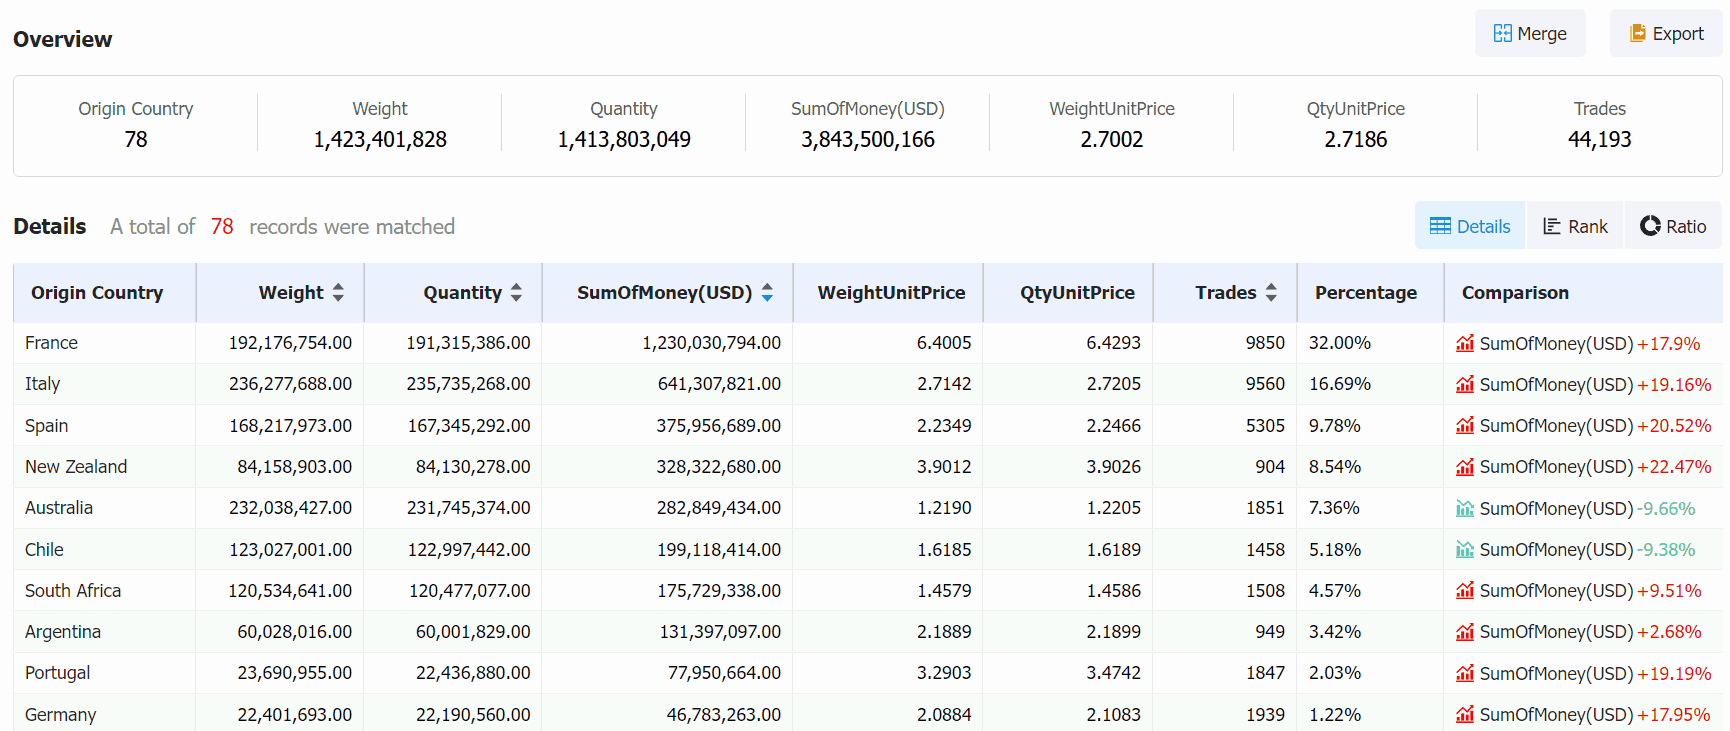
Task: Sort by Trades column arrows
Action: pos(1271,292)
